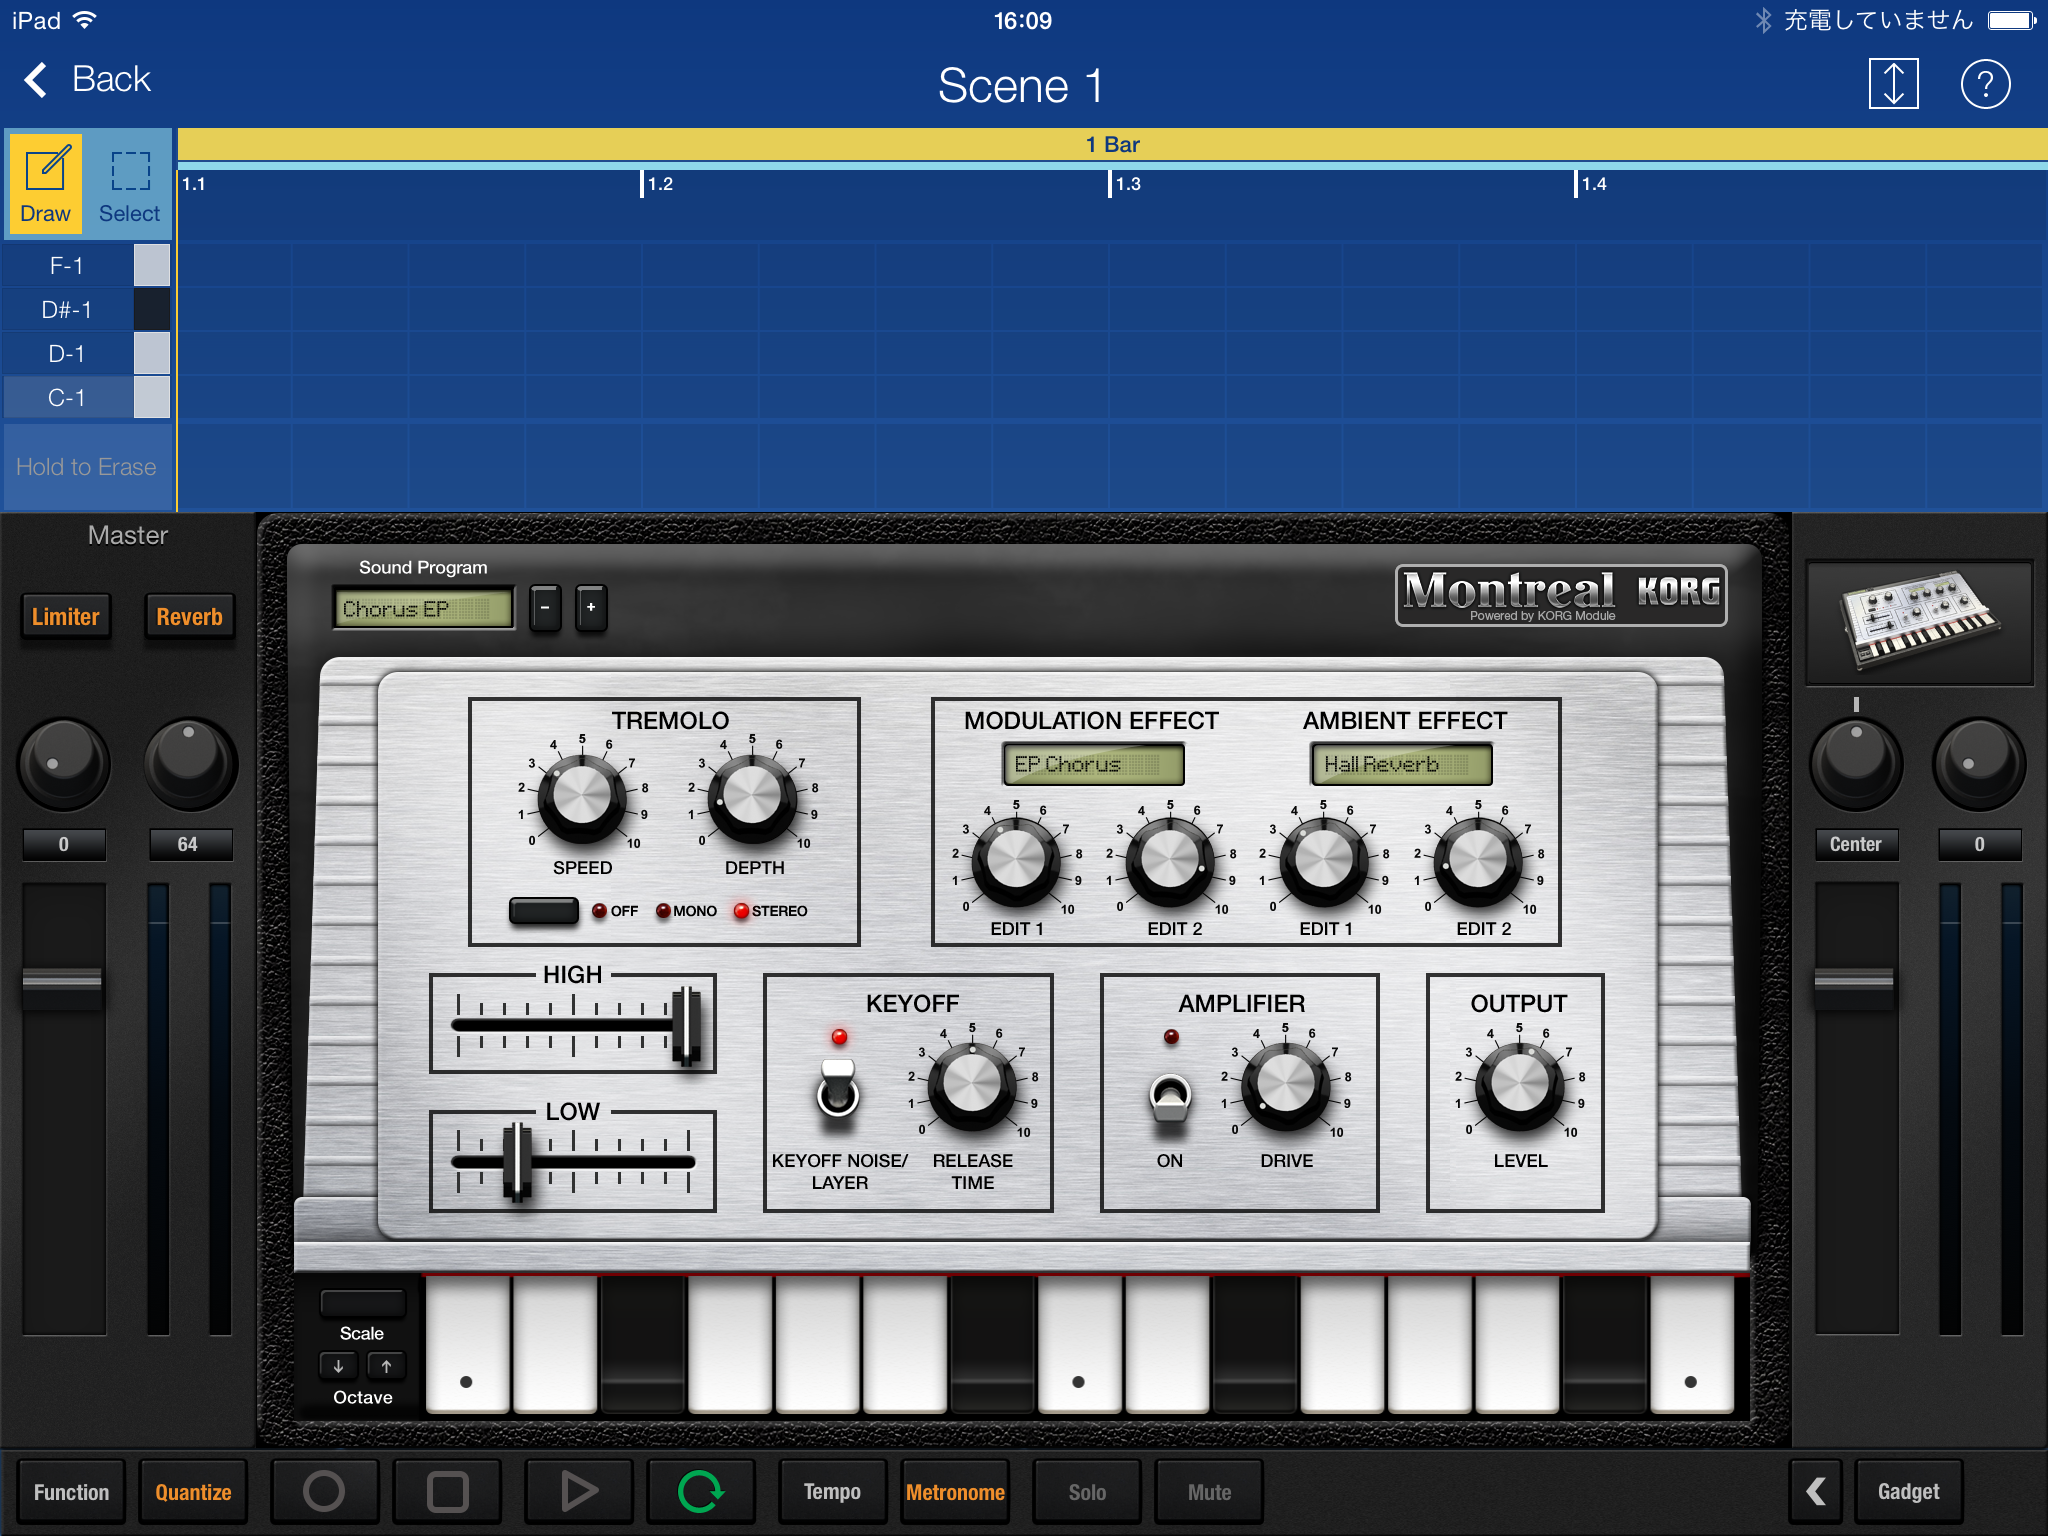Click the Ambient Effect EDIT 2 knob
This screenshot has height=1536, width=2048.
coord(1478,861)
